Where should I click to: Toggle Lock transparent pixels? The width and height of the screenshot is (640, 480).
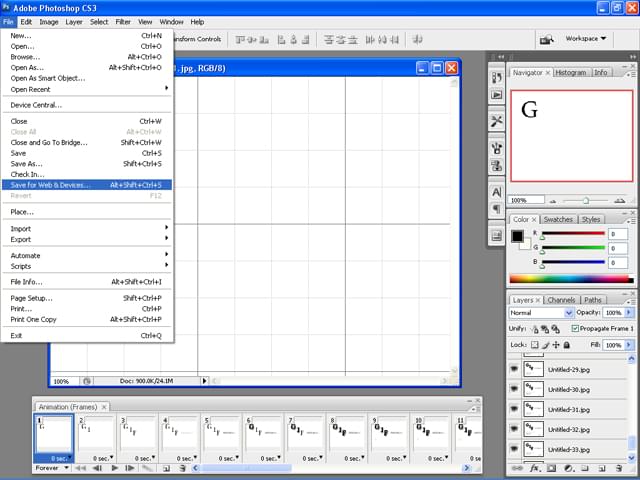click(535, 345)
